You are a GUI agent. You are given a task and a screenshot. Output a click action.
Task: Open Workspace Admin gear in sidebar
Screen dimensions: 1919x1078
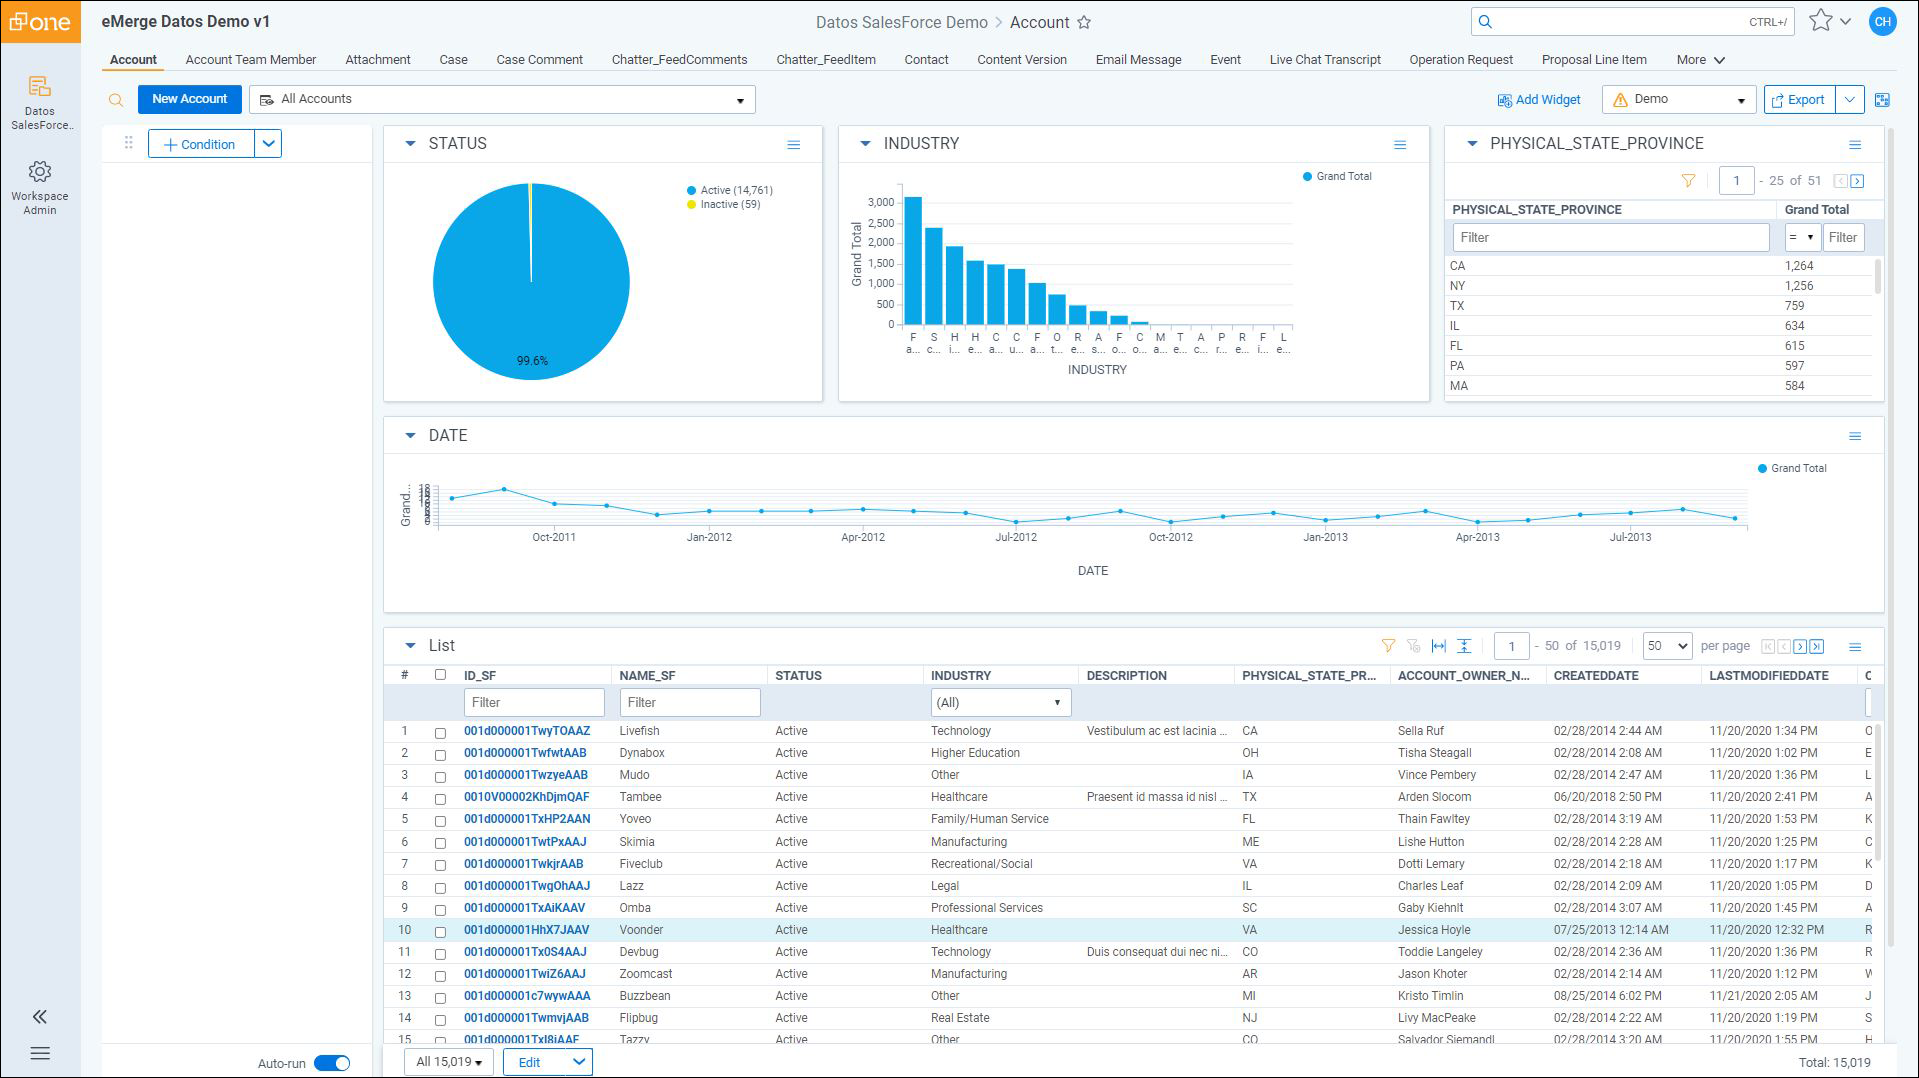40,172
